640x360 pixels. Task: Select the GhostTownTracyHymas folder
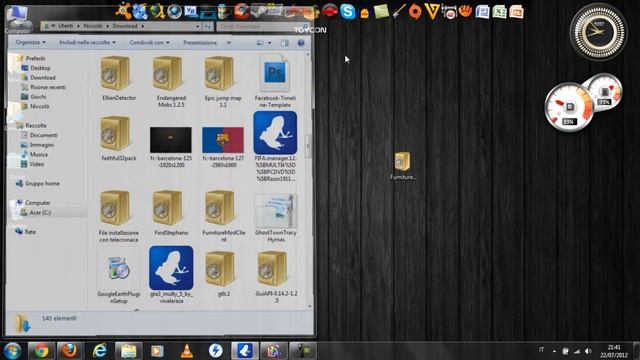(x=276, y=217)
